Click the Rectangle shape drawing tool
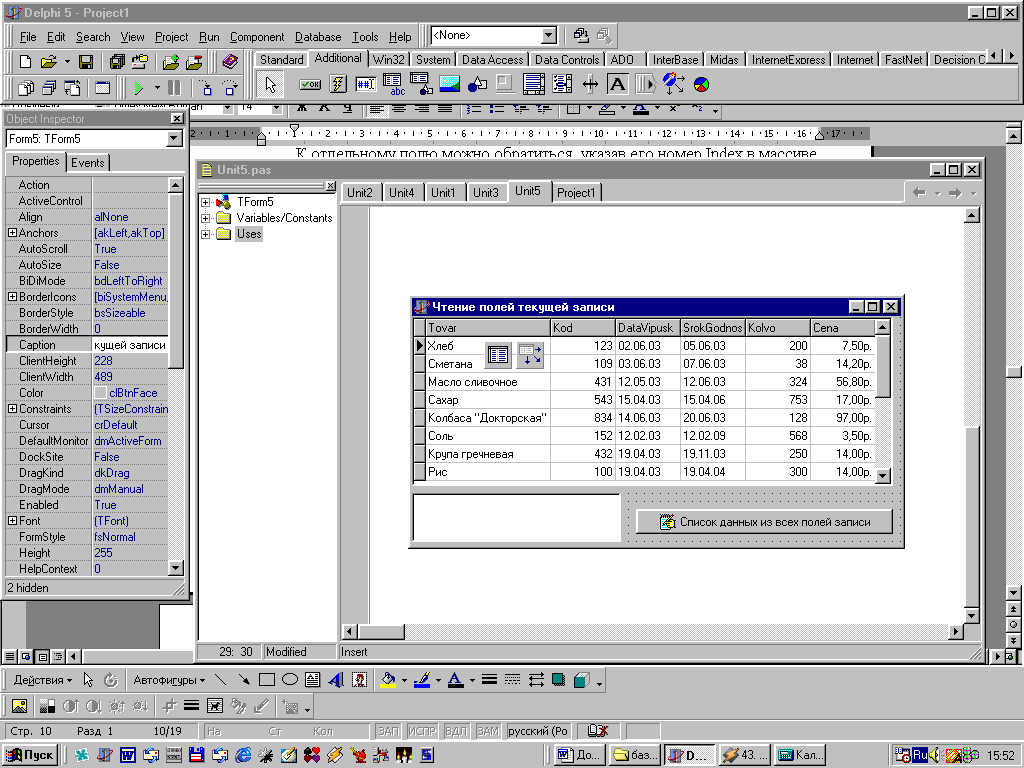 [266, 680]
